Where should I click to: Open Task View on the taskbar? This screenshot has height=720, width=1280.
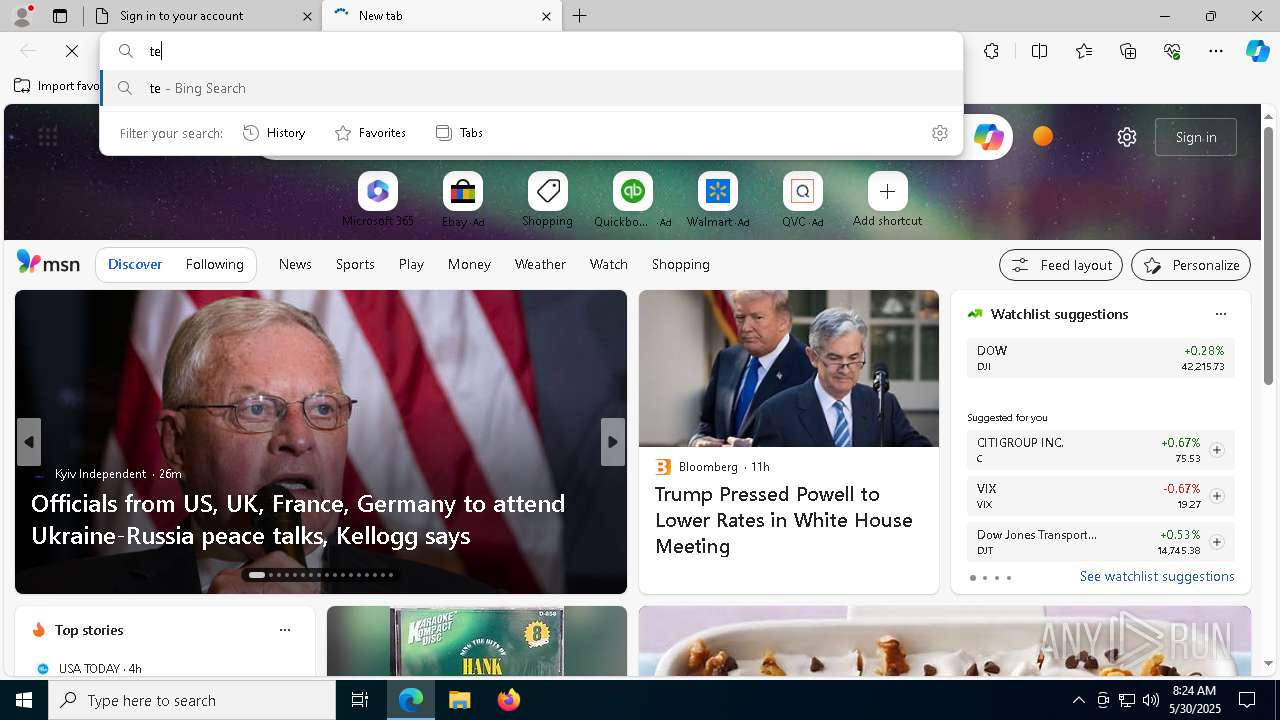point(360,700)
